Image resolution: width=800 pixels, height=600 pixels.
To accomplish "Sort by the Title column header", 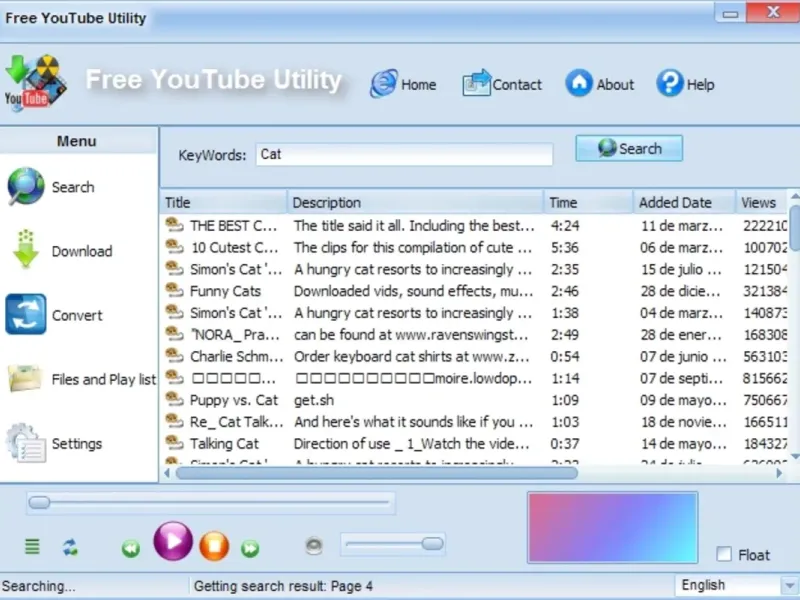I will pyautogui.click(x=223, y=203).
